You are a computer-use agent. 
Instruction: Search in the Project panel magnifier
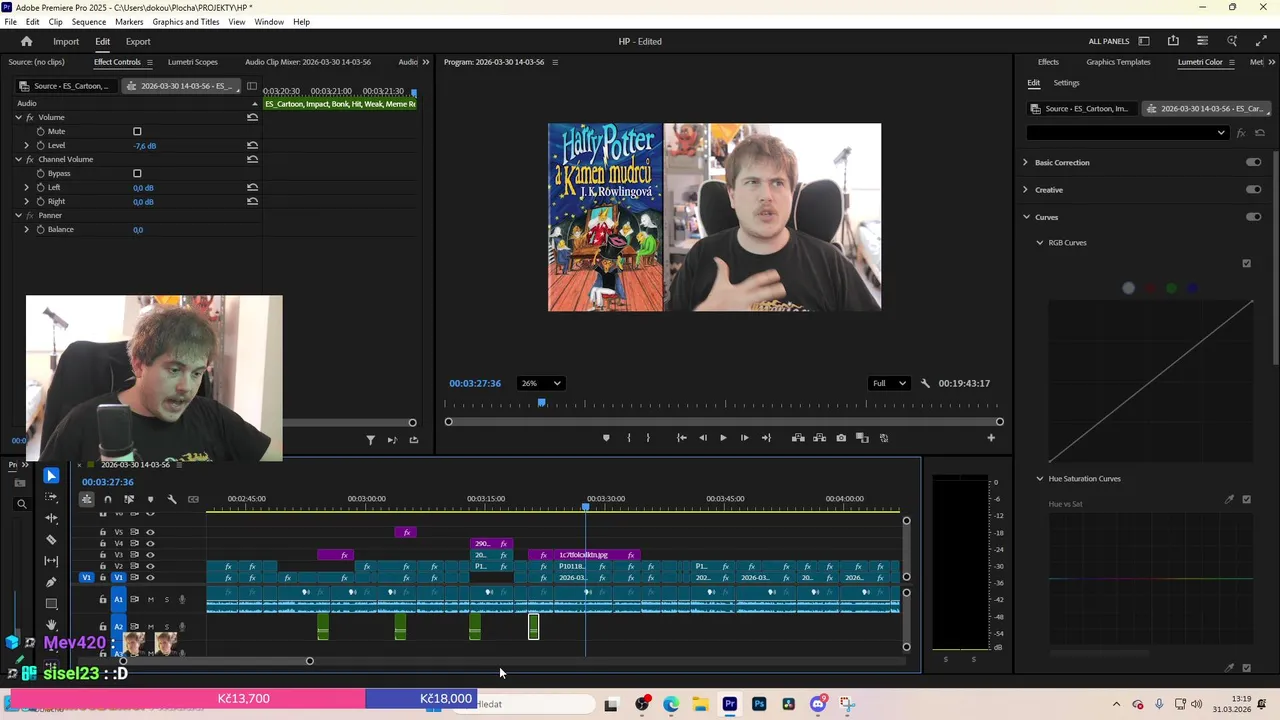21,504
